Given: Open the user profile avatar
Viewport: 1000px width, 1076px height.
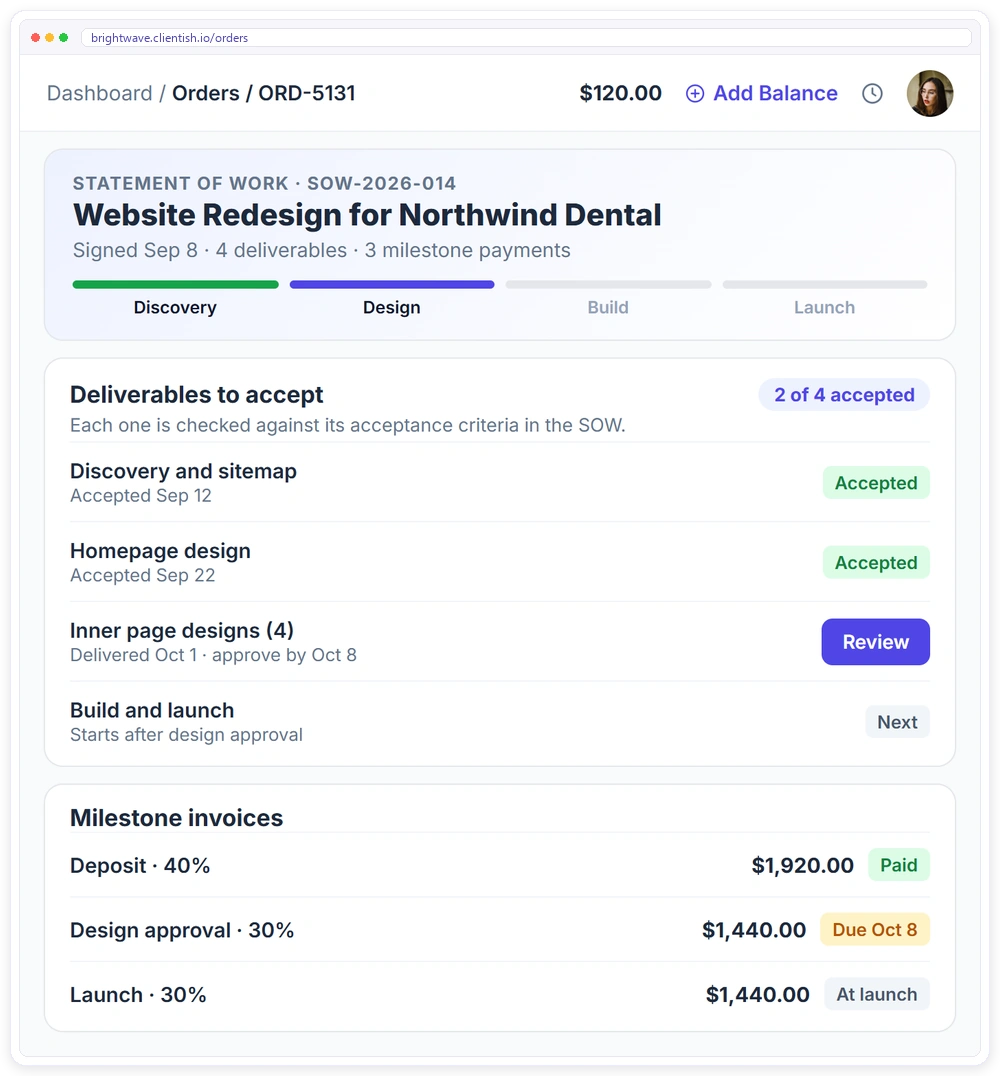Looking at the screenshot, I should coord(929,93).
